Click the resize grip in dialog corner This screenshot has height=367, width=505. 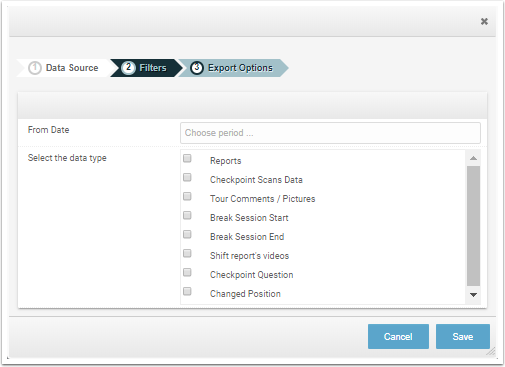coord(491,351)
